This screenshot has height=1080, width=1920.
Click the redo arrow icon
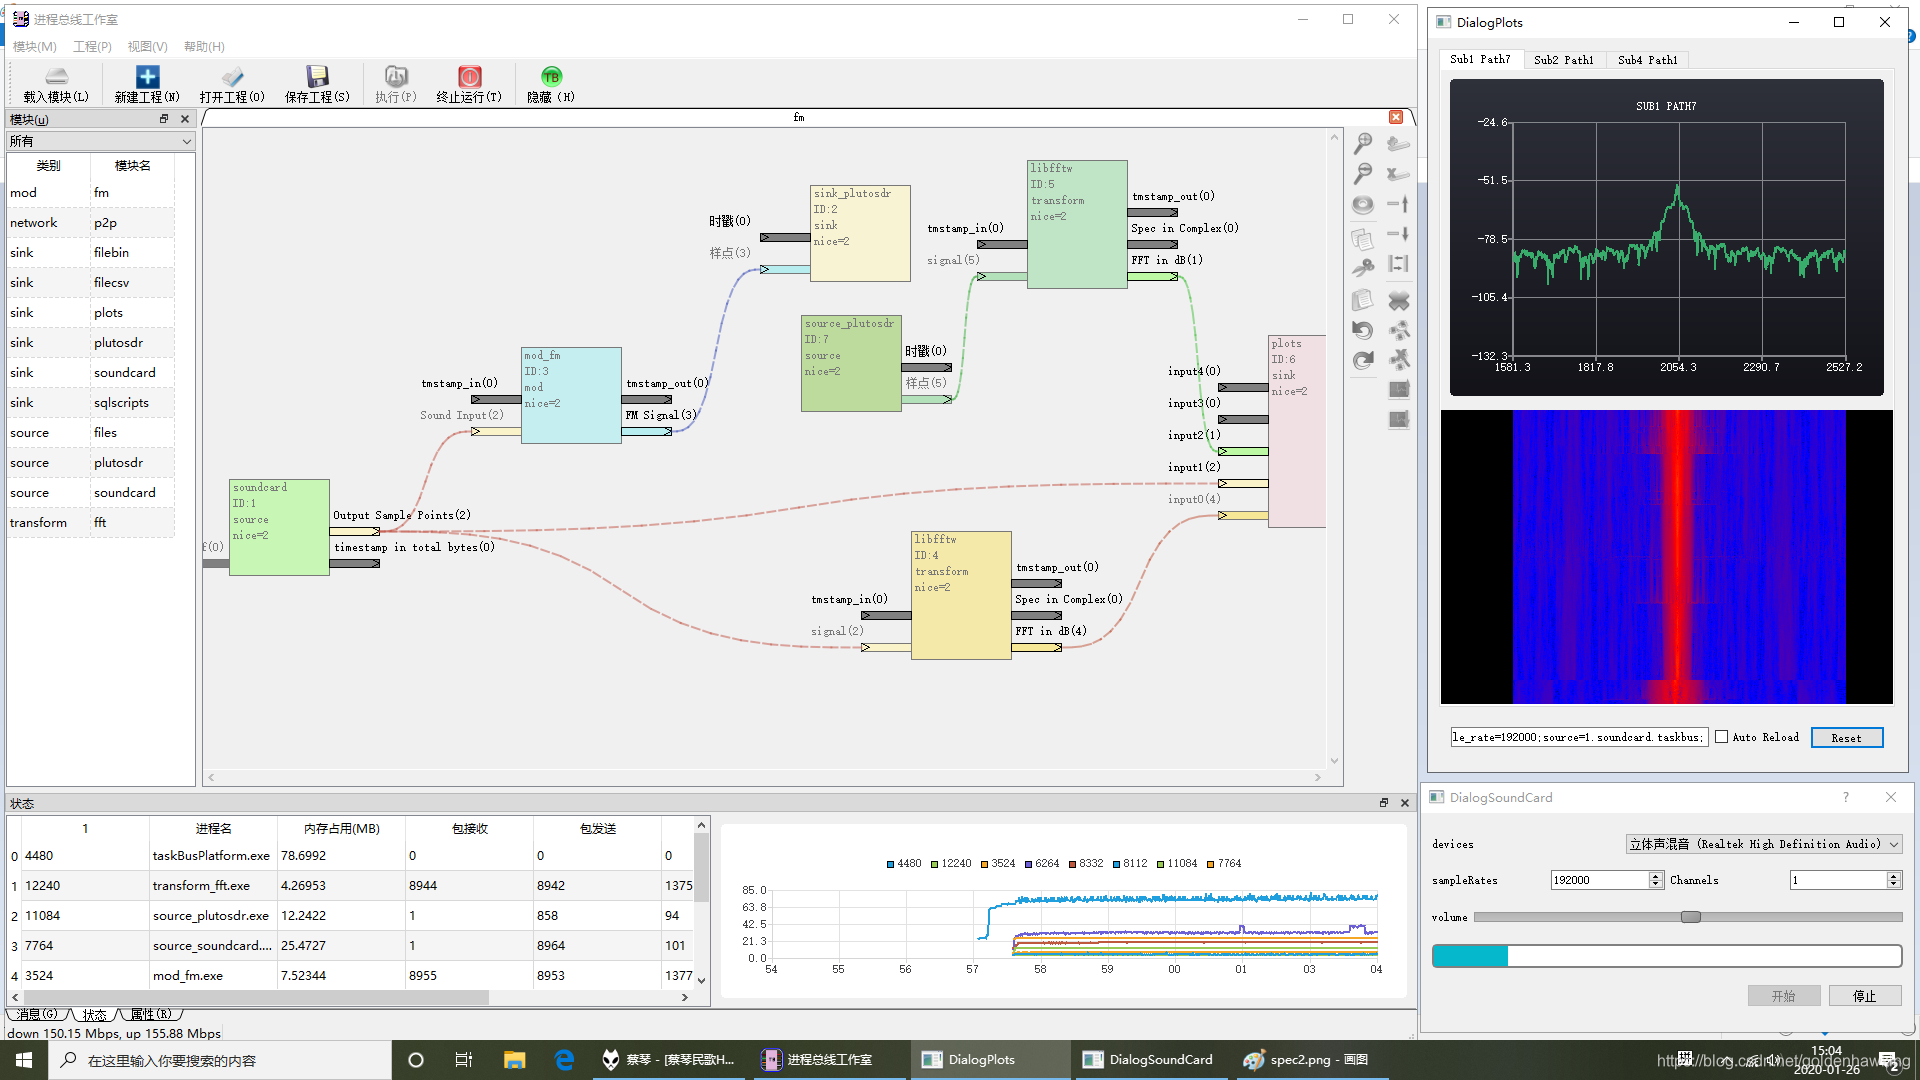click(x=1362, y=361)
